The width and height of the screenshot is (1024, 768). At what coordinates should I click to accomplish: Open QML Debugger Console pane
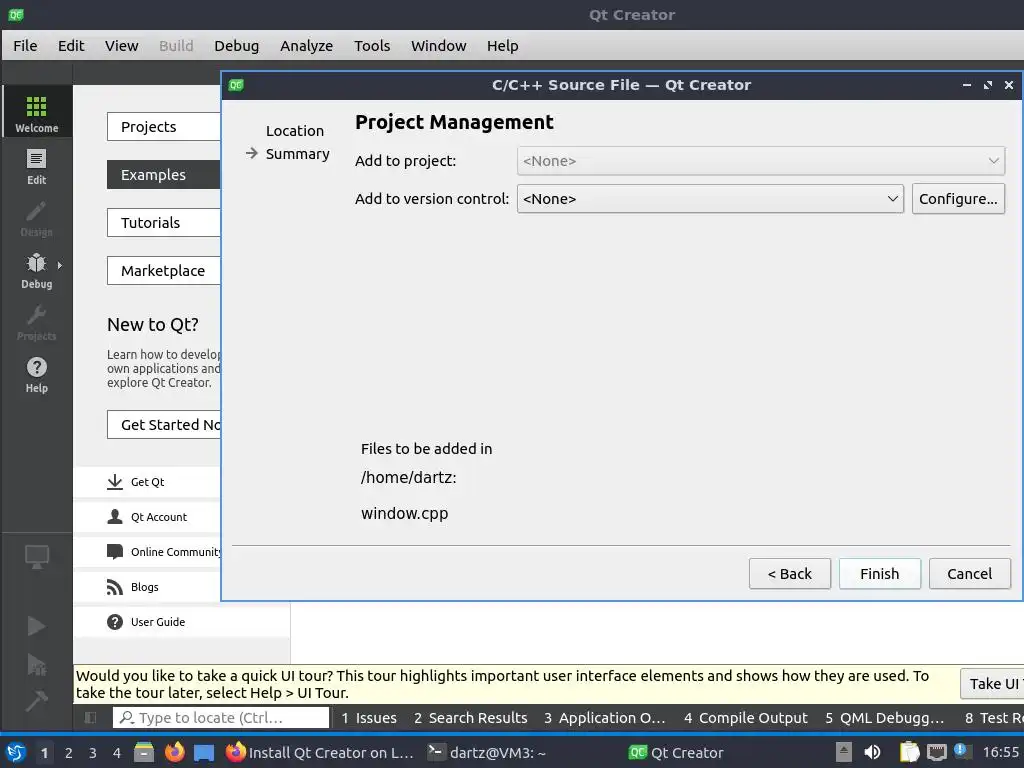point(885,718)
